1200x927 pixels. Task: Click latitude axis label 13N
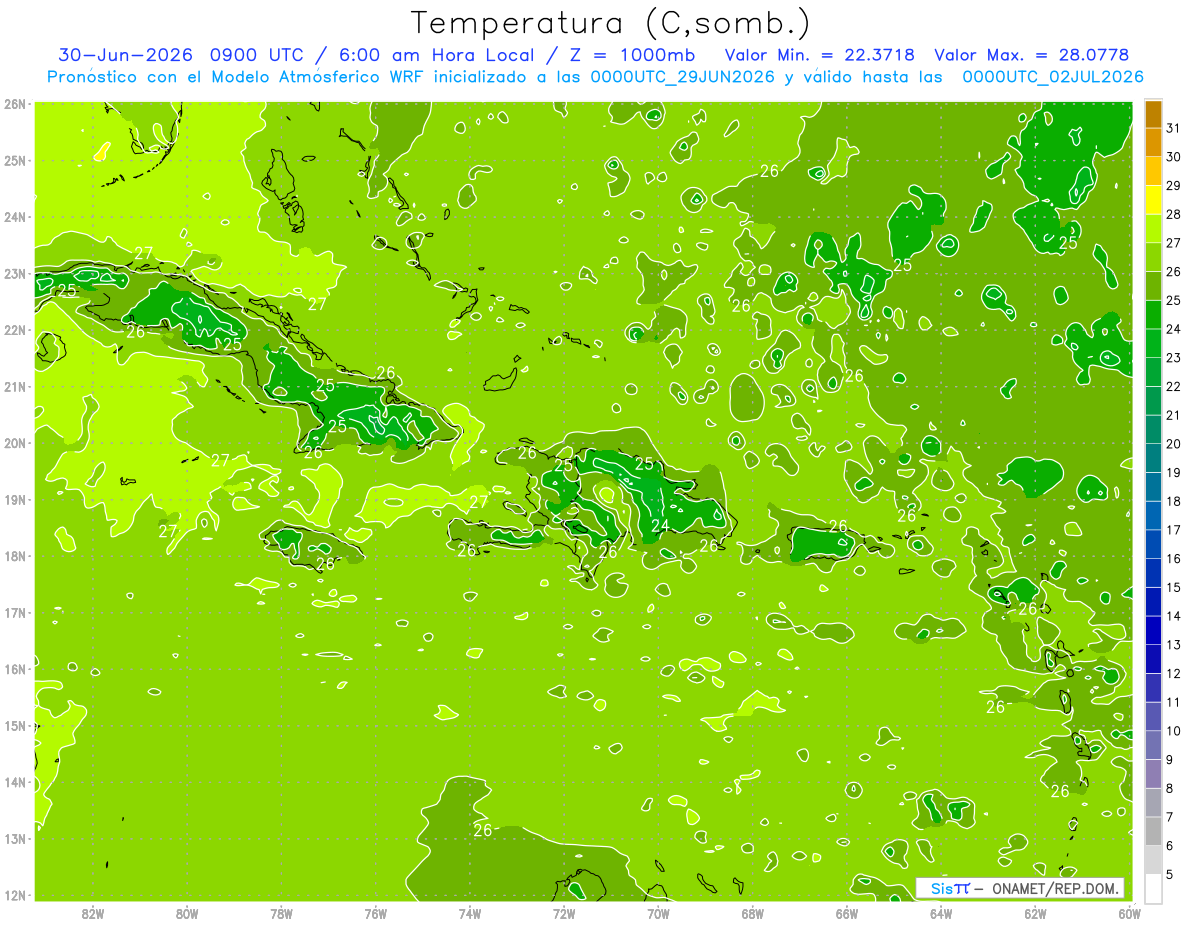[15, 838]
